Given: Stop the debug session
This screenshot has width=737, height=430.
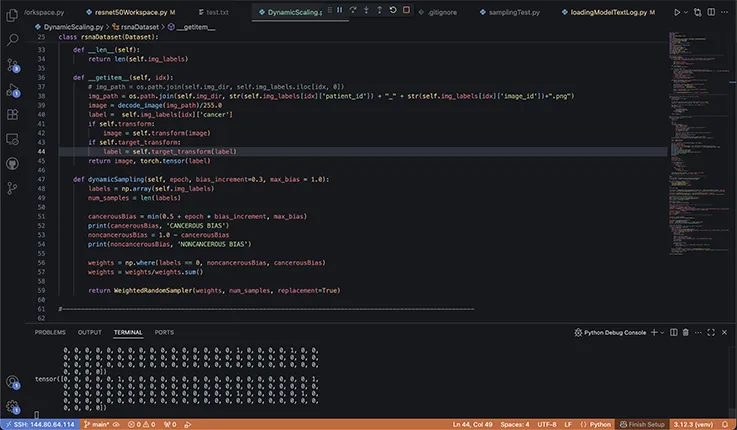Looking at the screenshot, I should coord(407,10).
